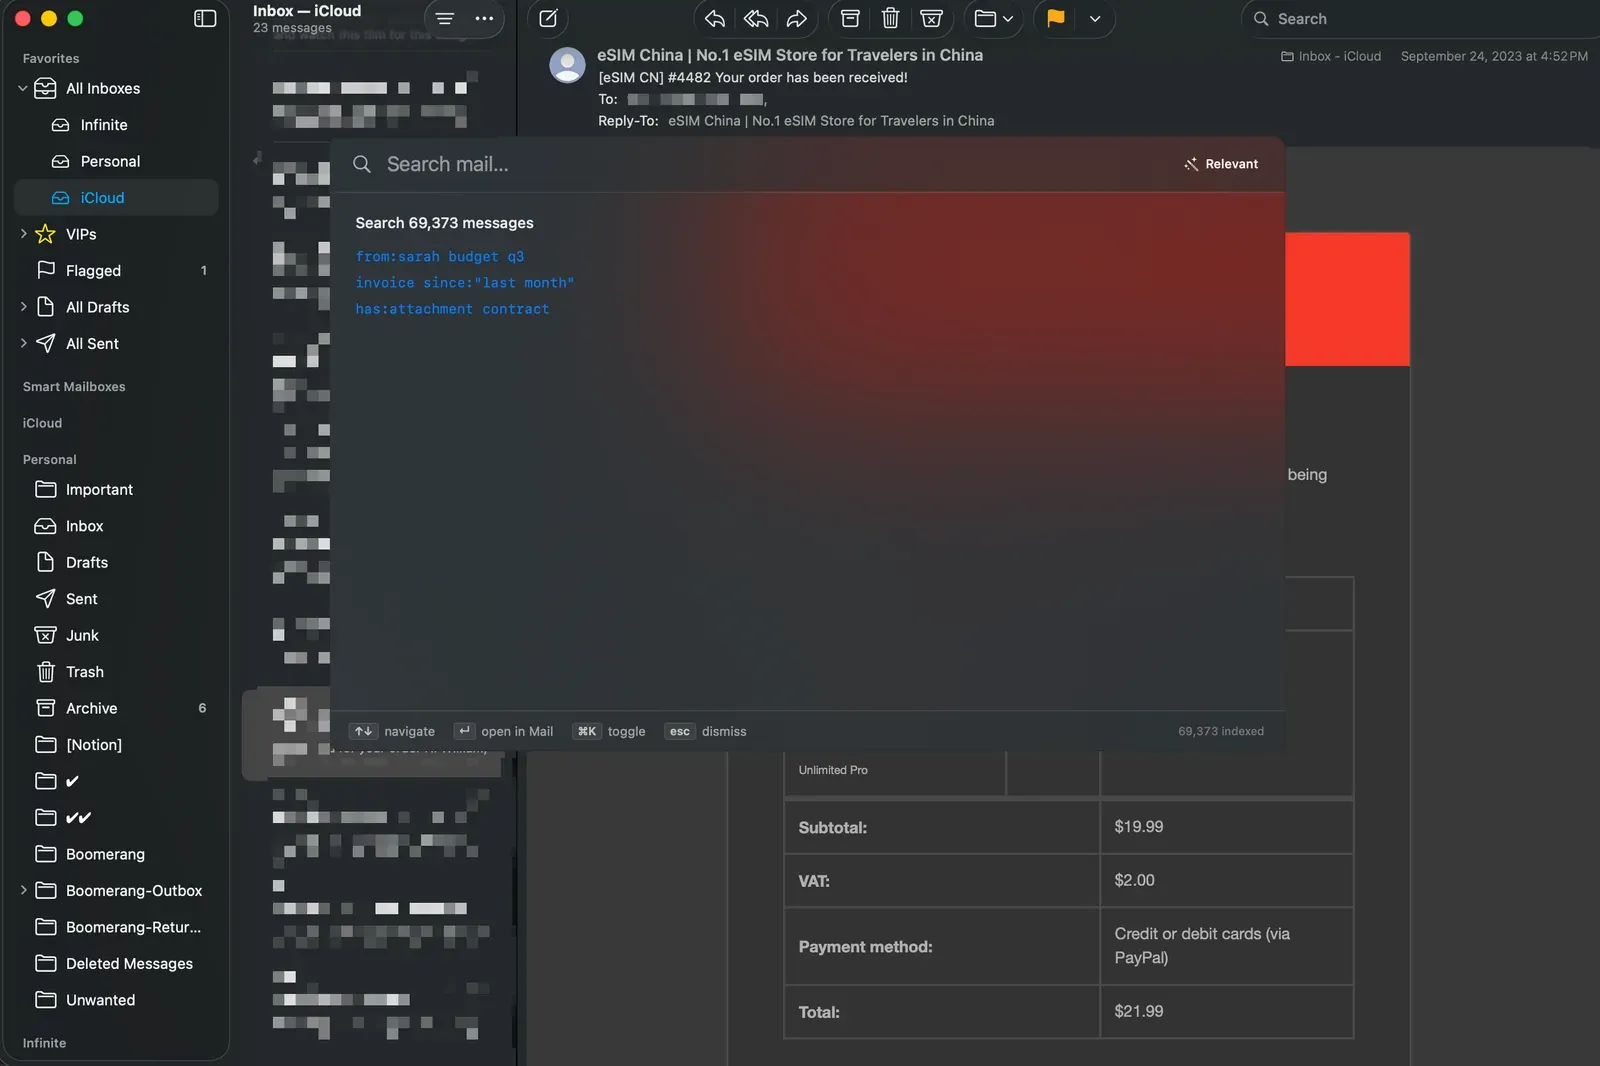Screen dimensions: 1600x1066
Task: Open the Boomerang-Retur... folder
Action: pyautogui.click(x=116, y=927)
